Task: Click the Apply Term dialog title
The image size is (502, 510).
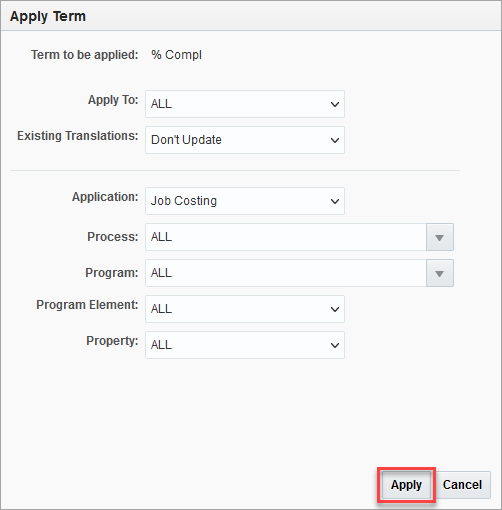Action: click(48, 16)
